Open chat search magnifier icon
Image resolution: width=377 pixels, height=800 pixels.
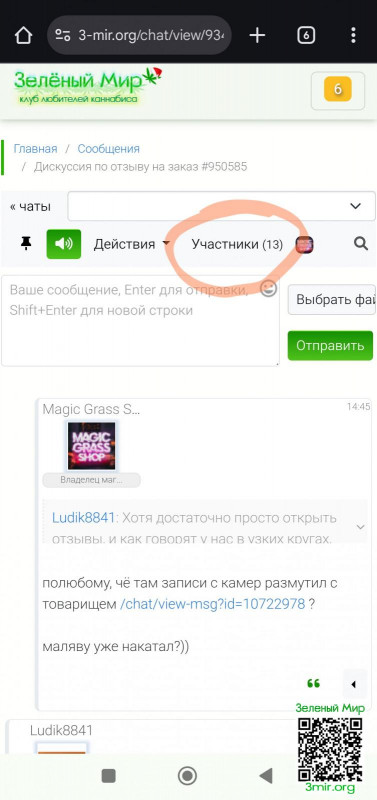tap(361, 244)
